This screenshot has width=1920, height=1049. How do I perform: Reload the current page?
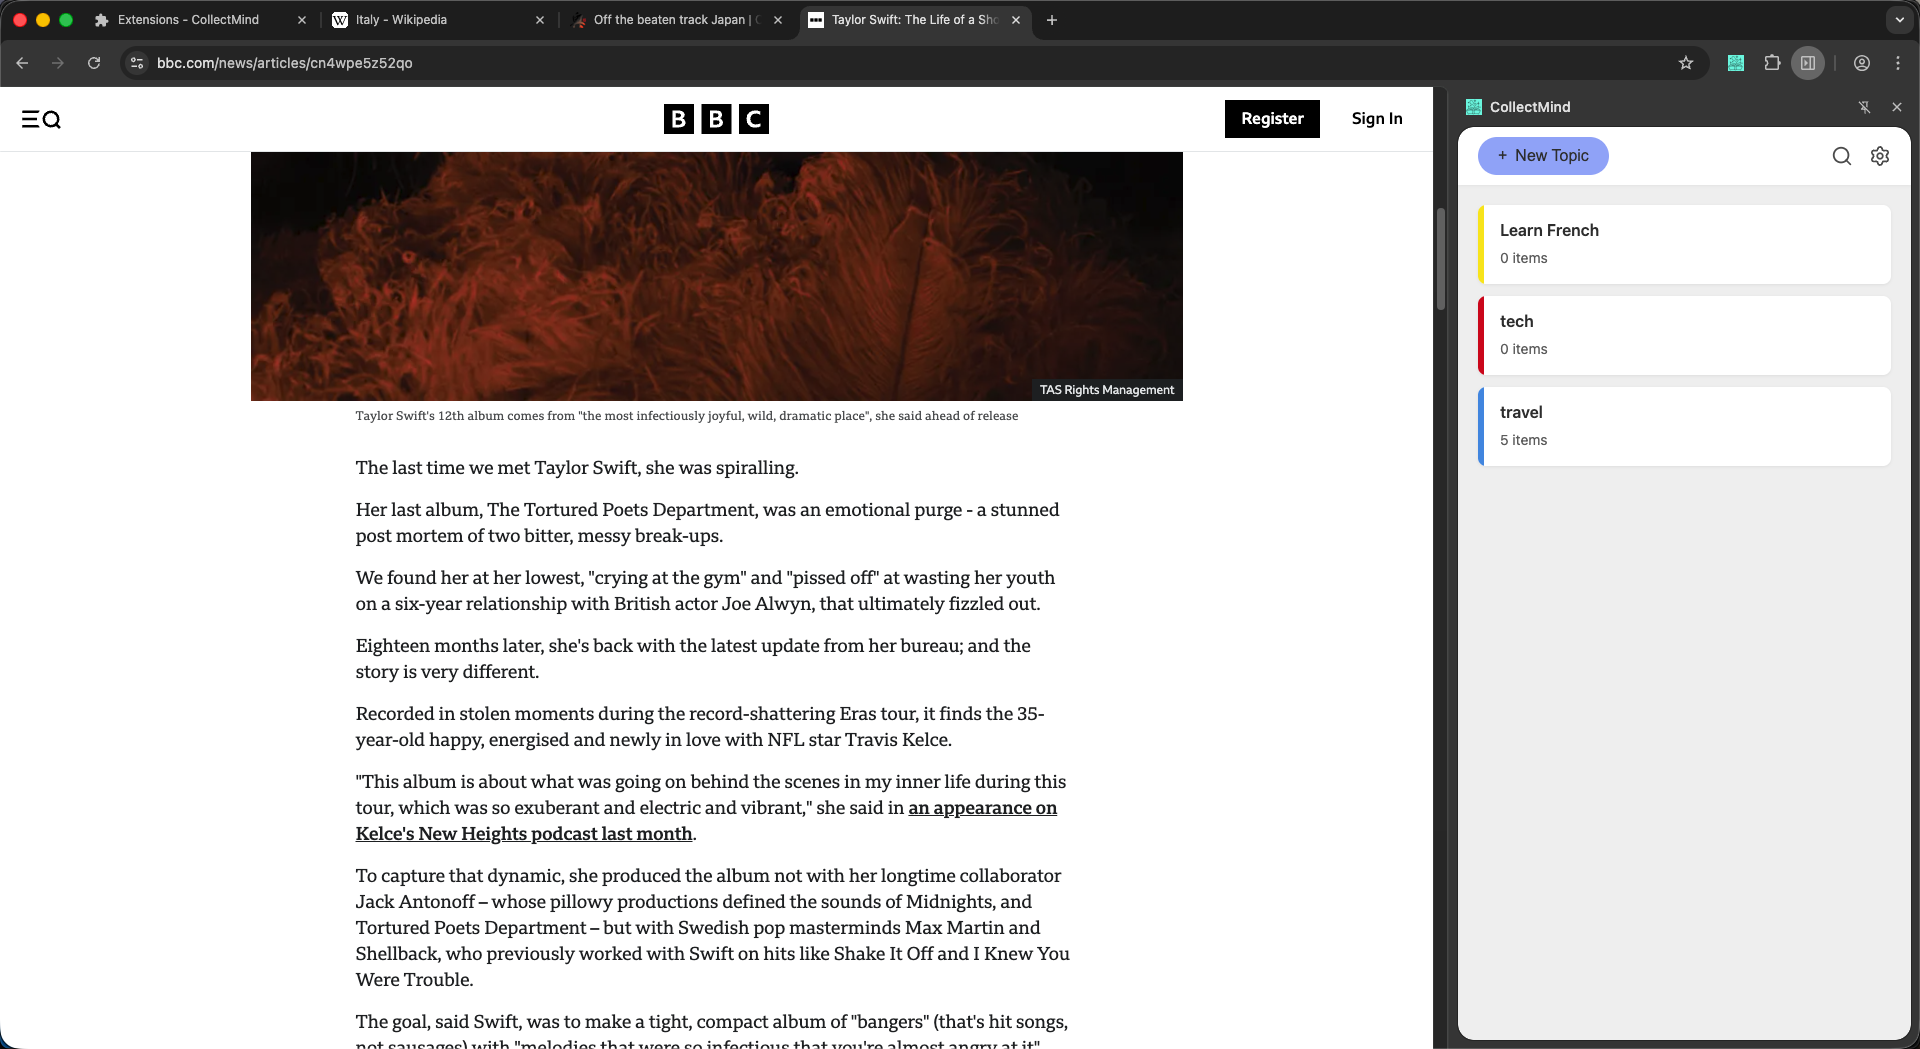(x=94, y=63)
